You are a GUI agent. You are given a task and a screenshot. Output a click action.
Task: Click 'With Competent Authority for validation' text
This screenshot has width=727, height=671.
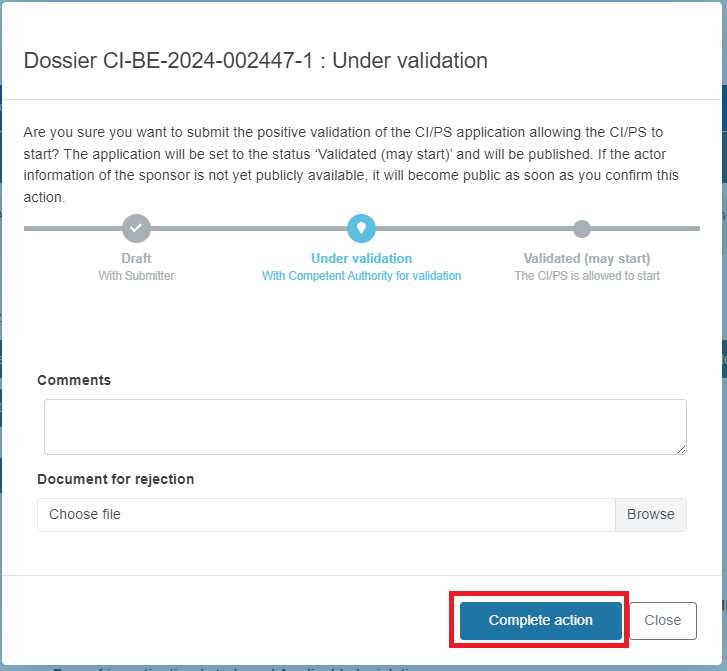[x=362, y=276]
